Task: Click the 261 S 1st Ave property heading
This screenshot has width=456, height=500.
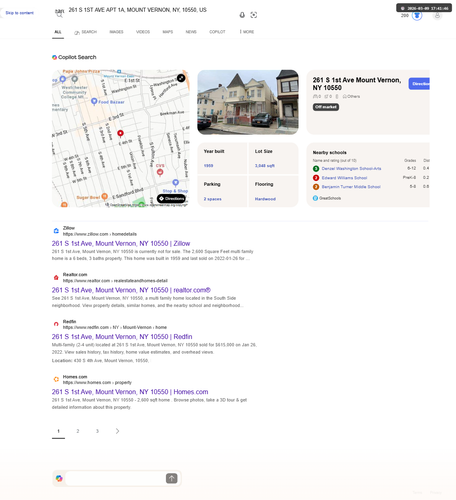Action: (357, 84)
